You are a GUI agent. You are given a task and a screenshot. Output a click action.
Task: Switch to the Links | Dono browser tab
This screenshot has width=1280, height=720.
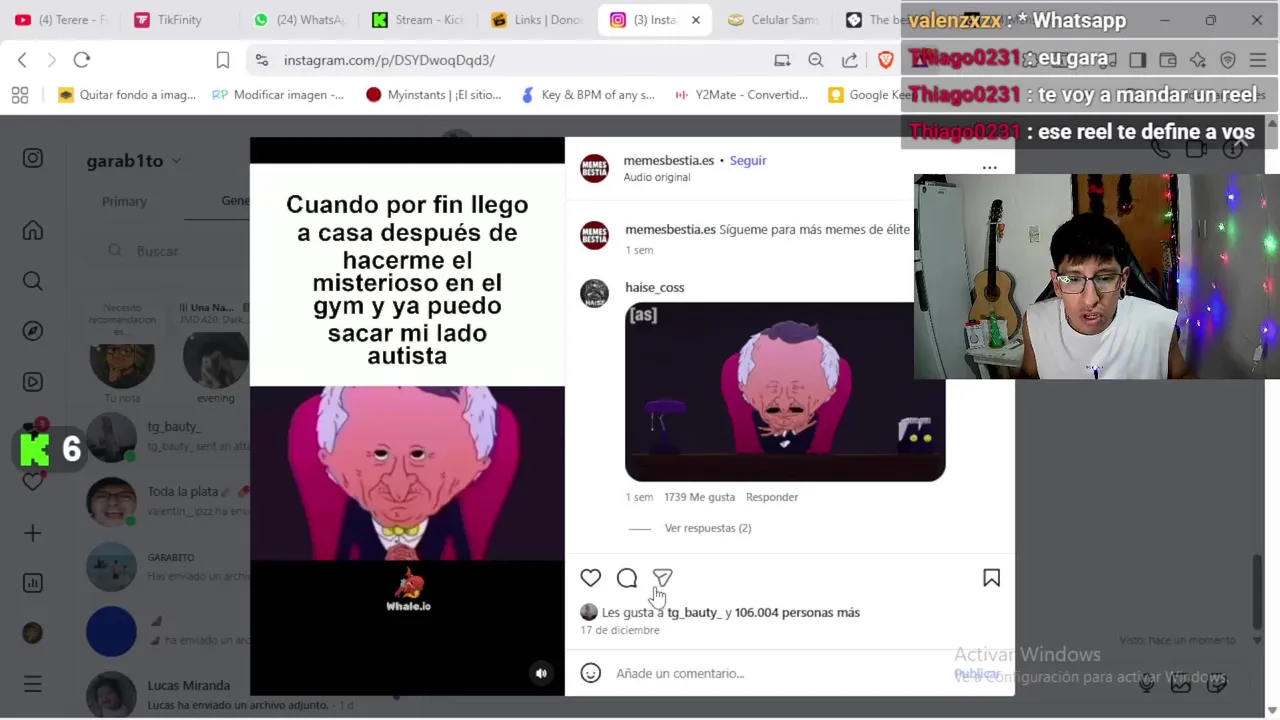[x=537, y=20]
